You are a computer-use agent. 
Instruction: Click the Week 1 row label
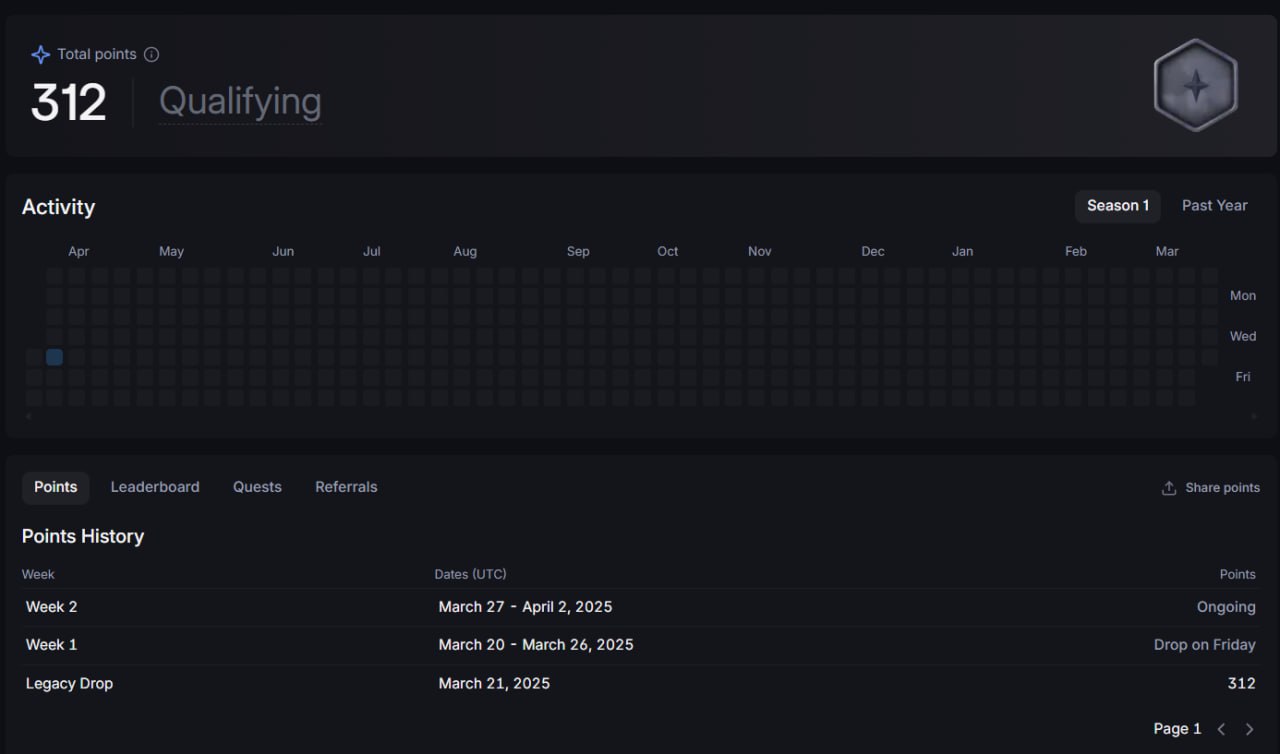click(52, 645)
